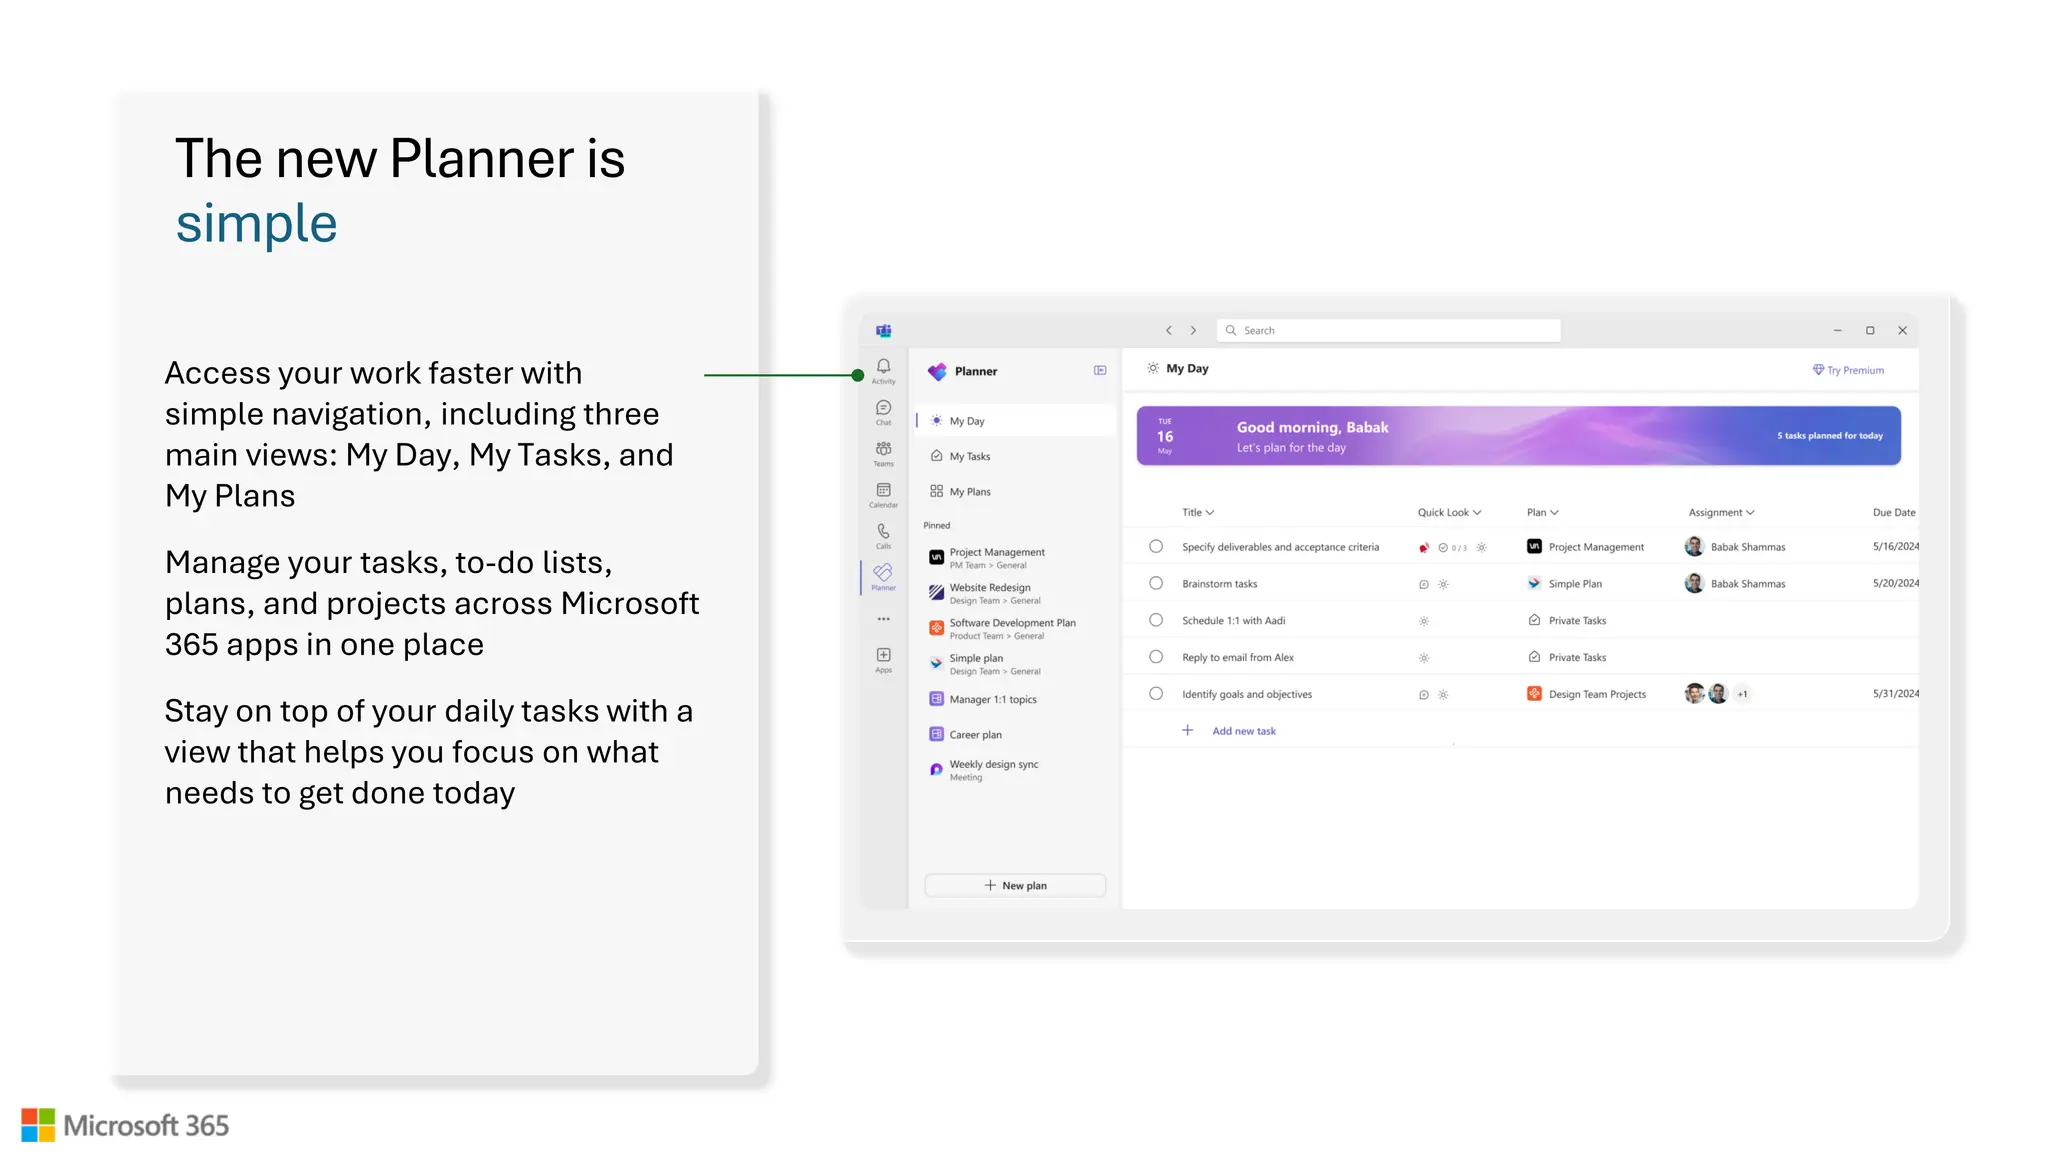Collapse the Planner navigation pane icon
This screenshot has height=1152, width=2048.
point(1100,370)
